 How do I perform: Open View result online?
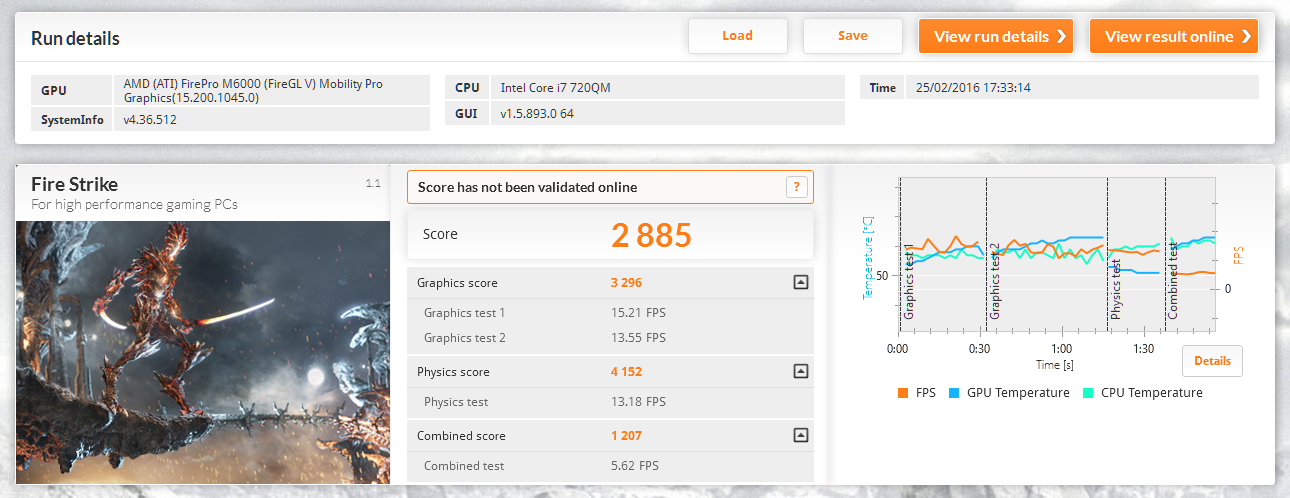[x=1174, y=36]
